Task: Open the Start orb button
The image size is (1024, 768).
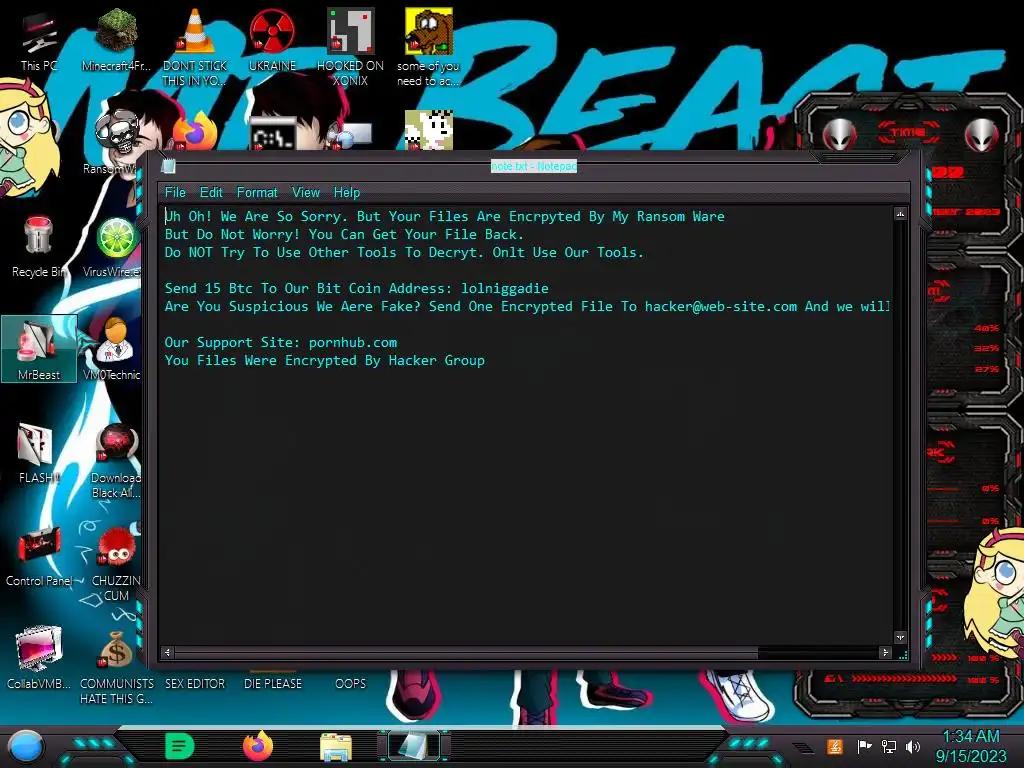Action: pyautogui.click(x=26, y=746)
